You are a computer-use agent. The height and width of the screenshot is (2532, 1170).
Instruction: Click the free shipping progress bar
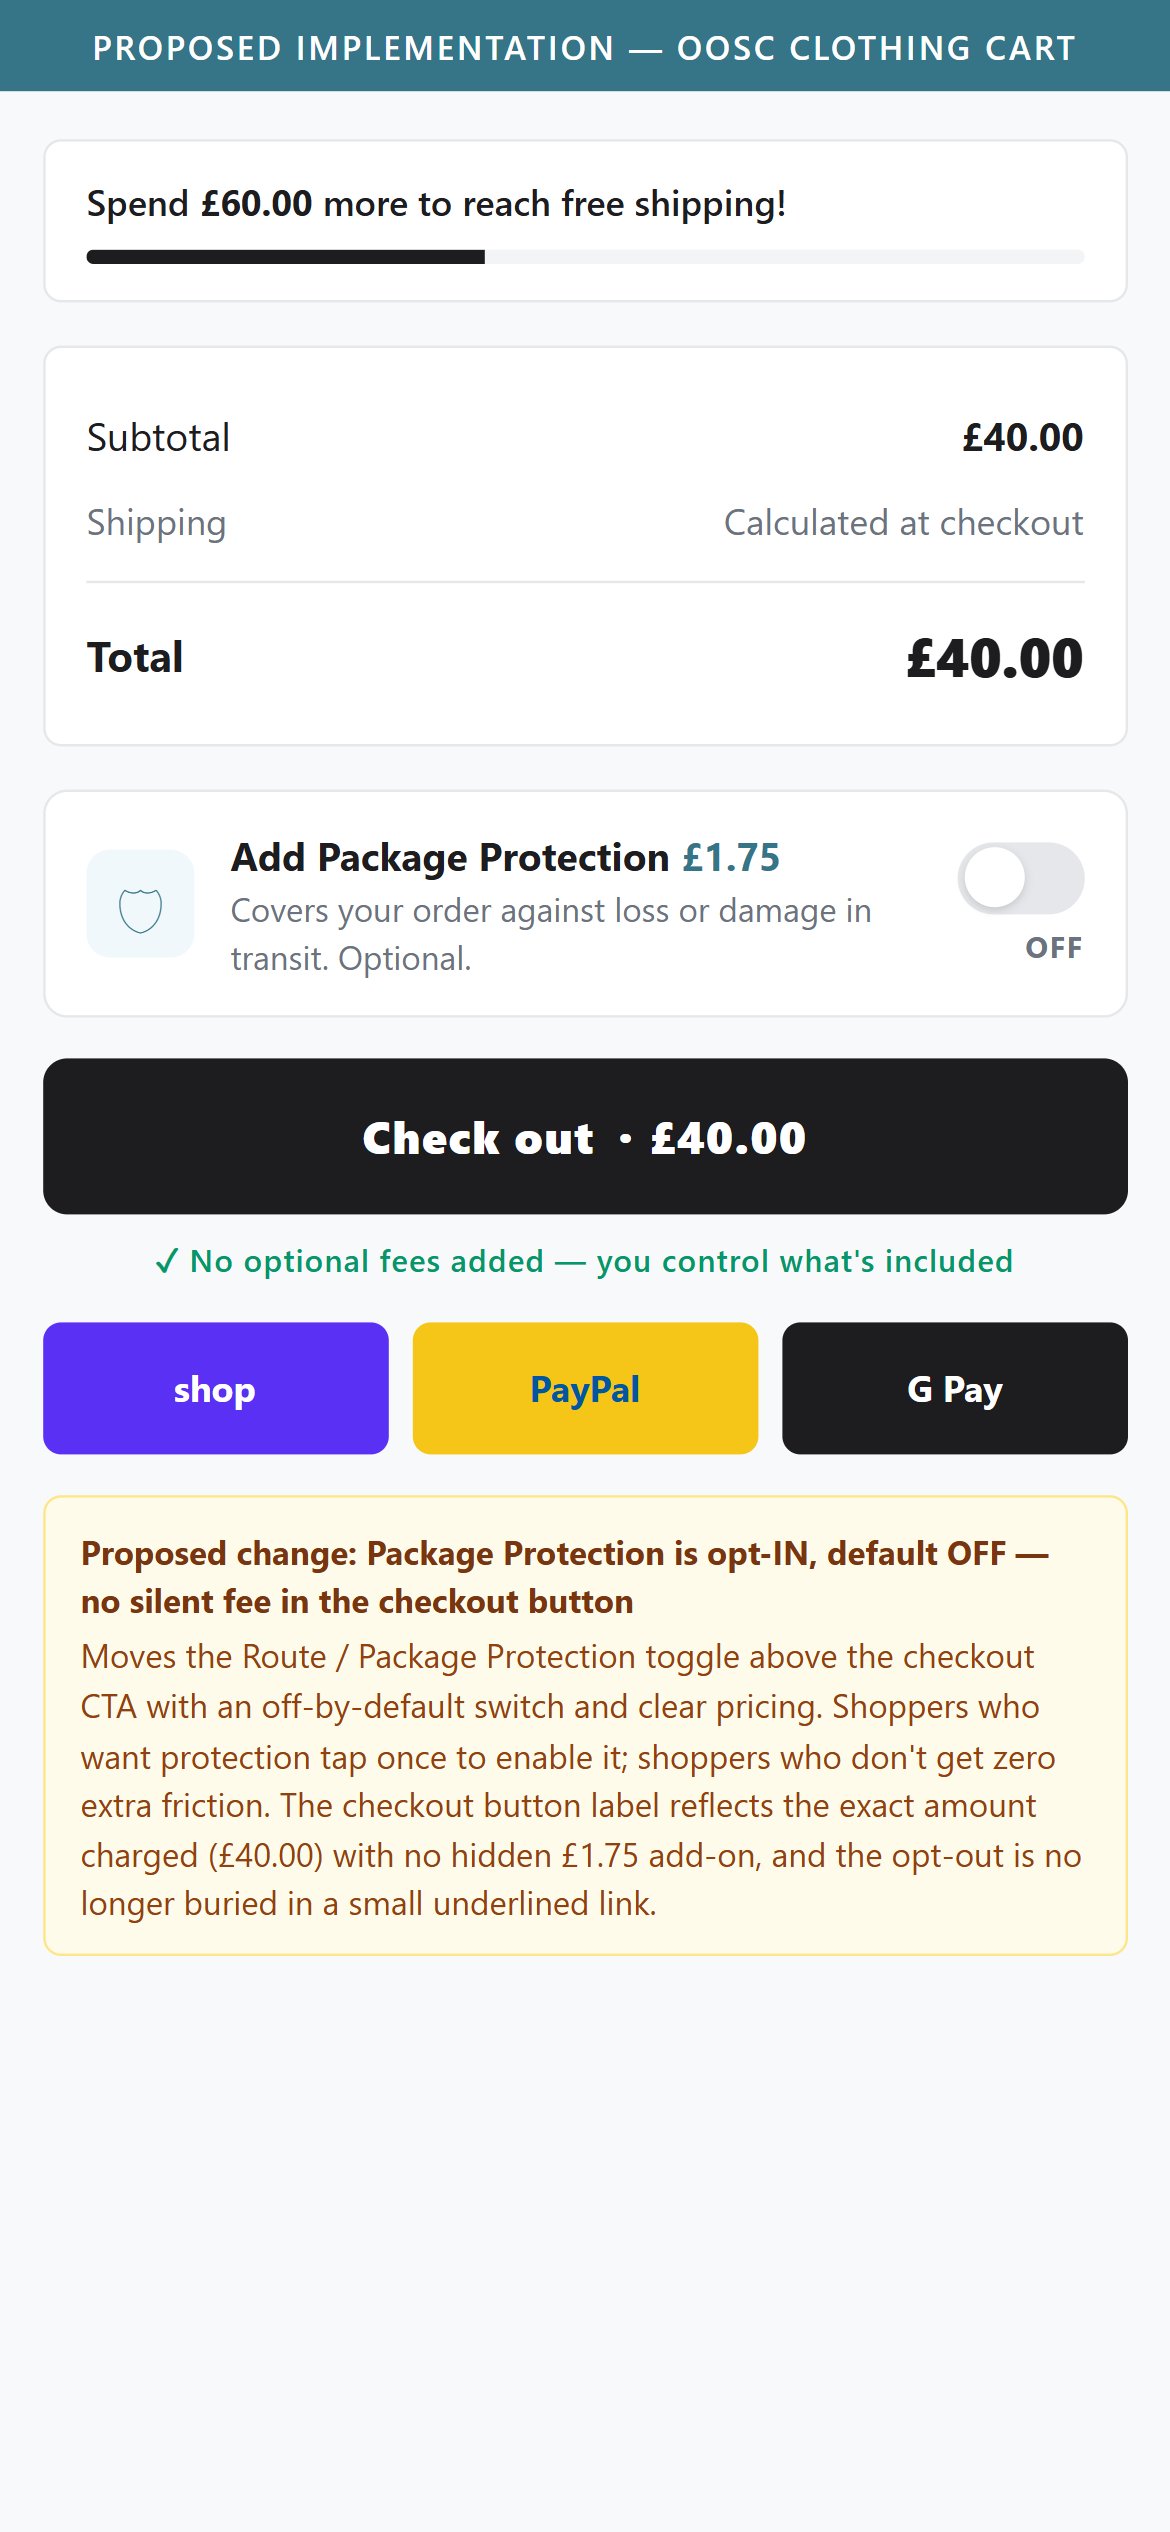pyautogui.click(x=585, y=257)
